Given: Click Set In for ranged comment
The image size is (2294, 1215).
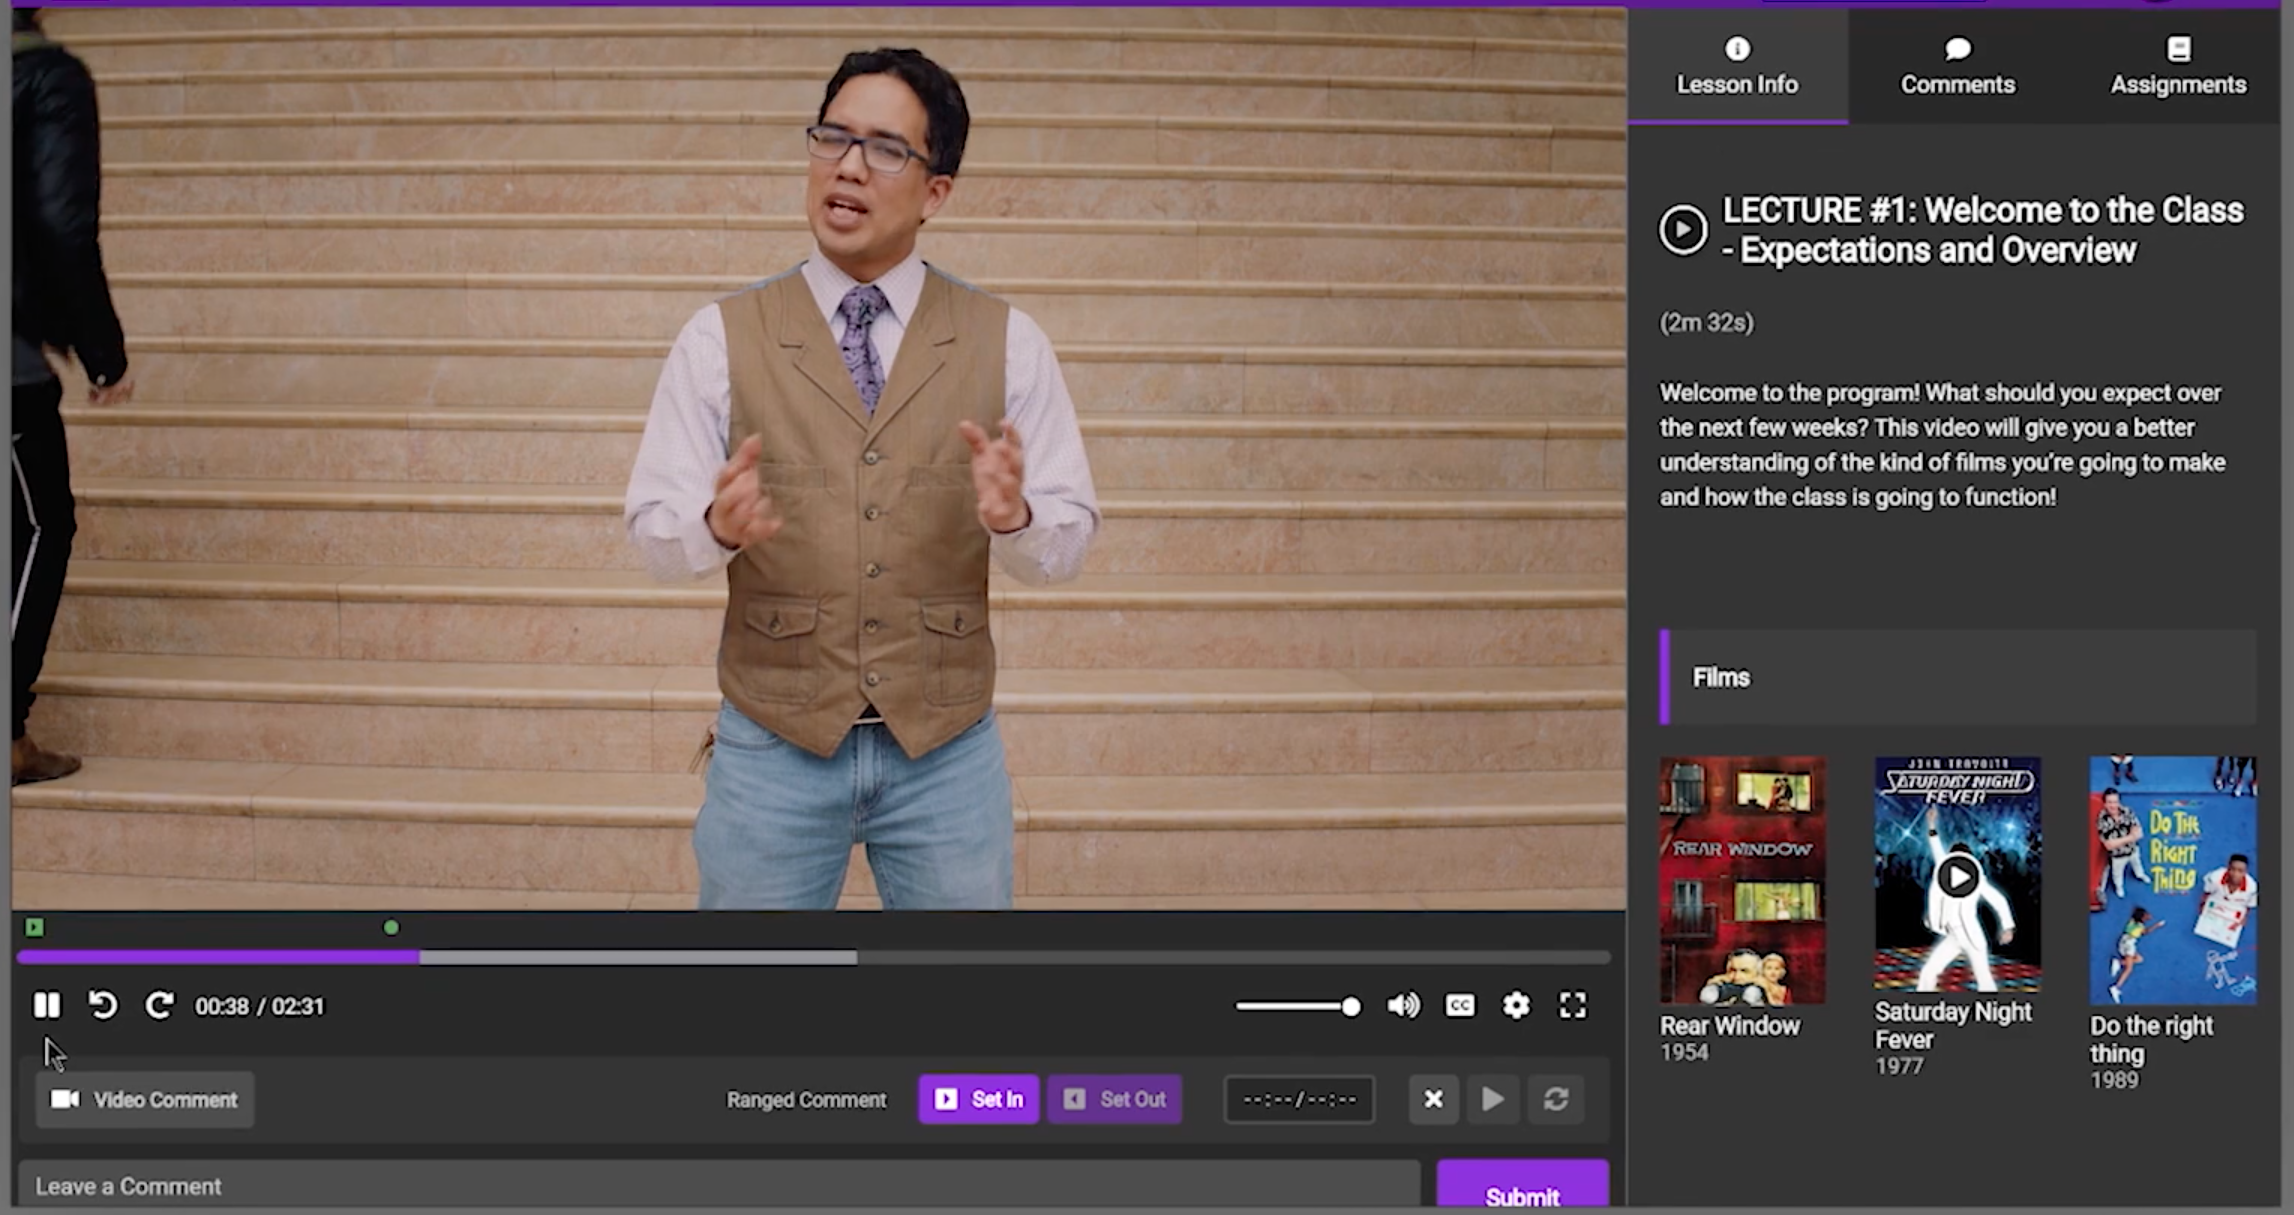Looking at the screenshot, I should [979, 1100].
